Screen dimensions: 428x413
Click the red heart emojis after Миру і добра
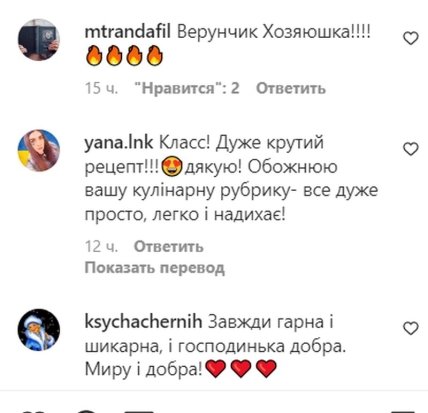pyautogui.click(x=241, y=369)
